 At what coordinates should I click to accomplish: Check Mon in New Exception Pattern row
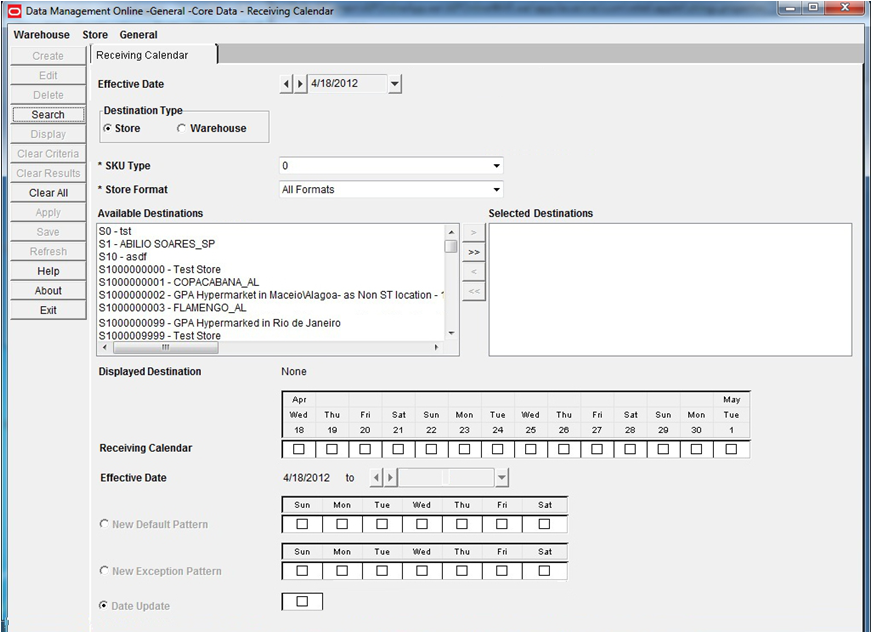tap(342, 570)
